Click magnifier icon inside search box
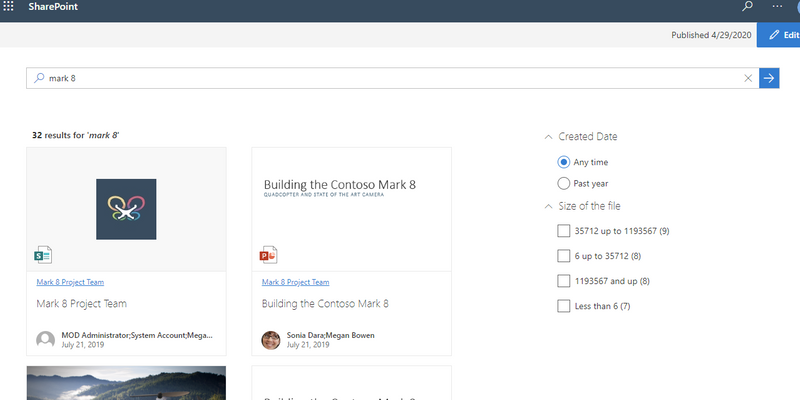Image resolution: width=800 pixels, height=400 pixels. (39, 78)
